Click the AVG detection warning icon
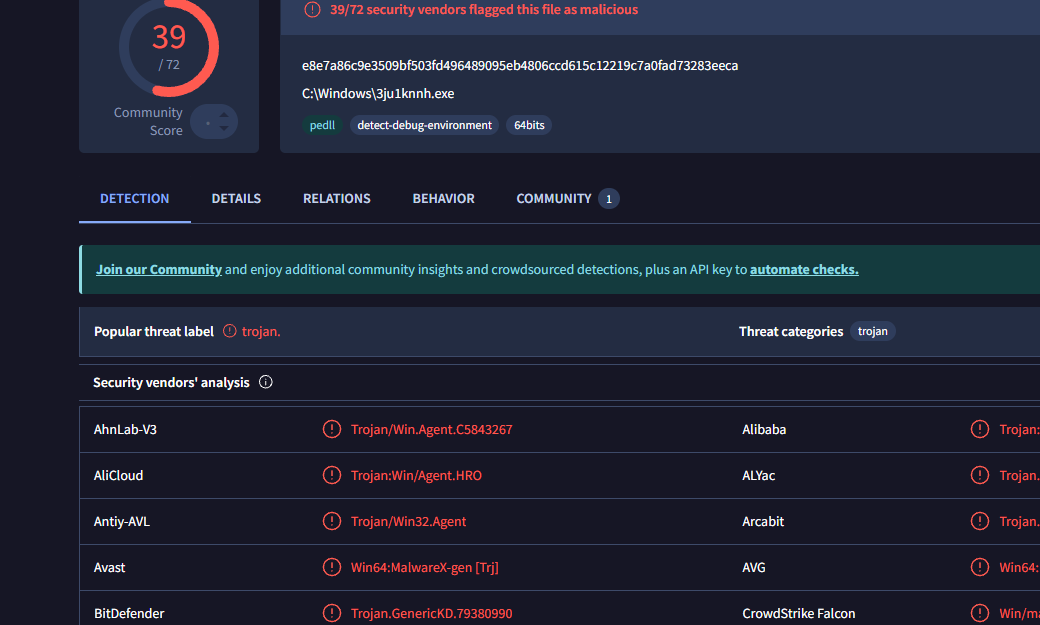This screenshot has height=625, width=1040. pyautogui.click(x=980, y=567)
